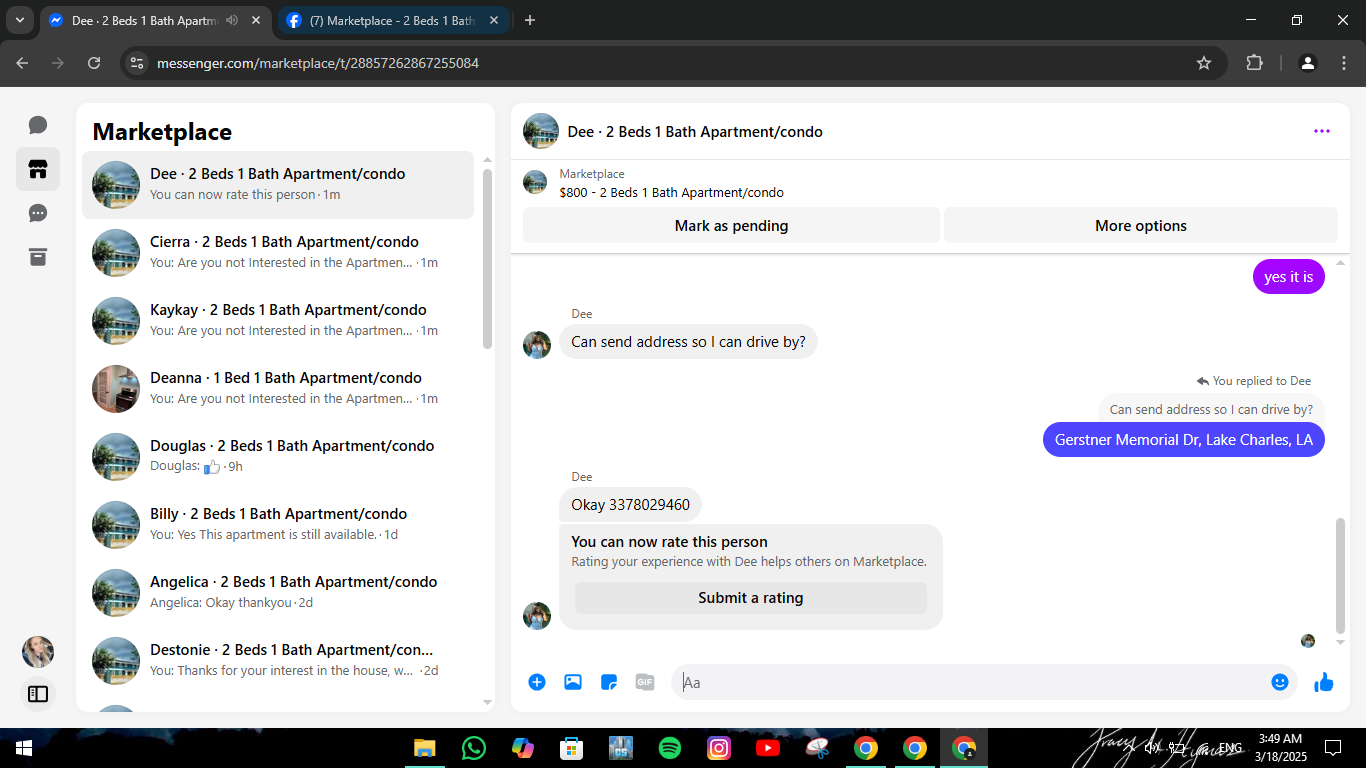Click More options button

tap(1141, 226)
